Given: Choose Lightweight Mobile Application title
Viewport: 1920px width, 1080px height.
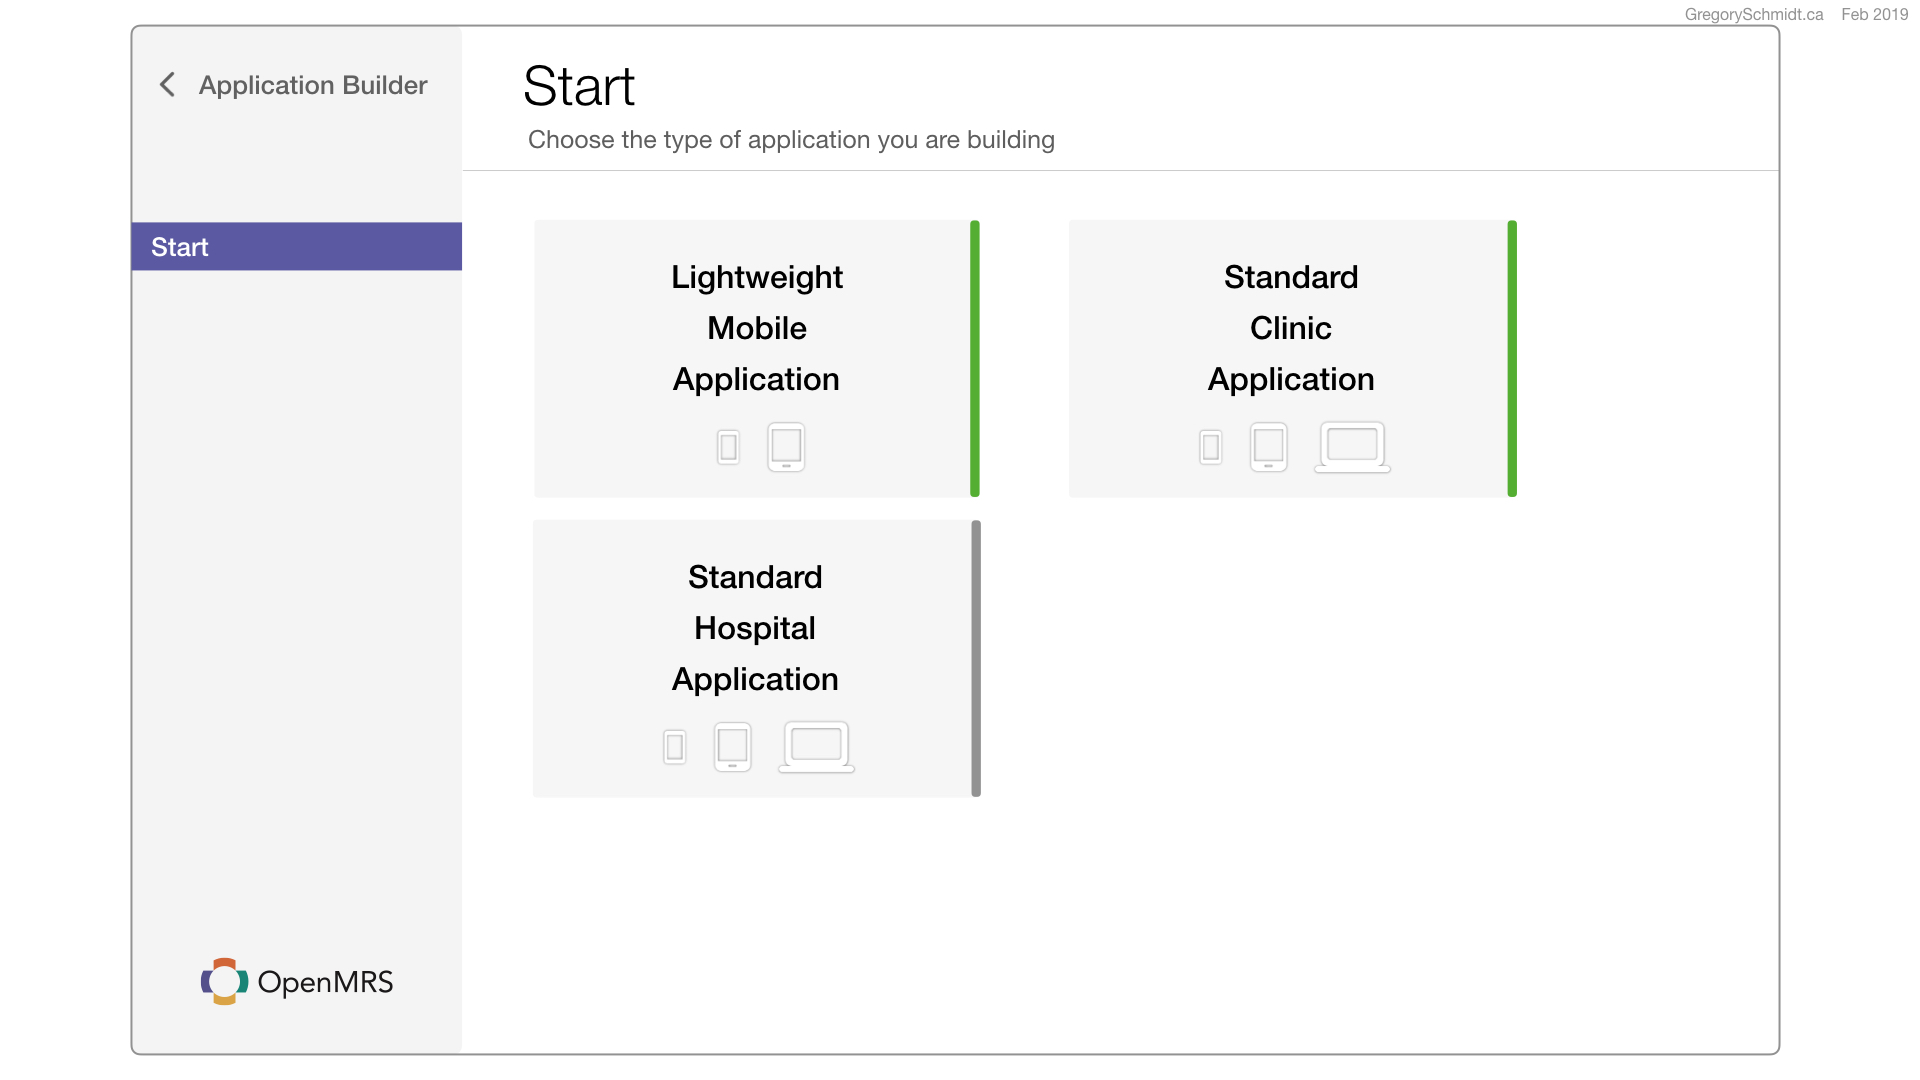Looking at the screenshot, I should [757, 328].
